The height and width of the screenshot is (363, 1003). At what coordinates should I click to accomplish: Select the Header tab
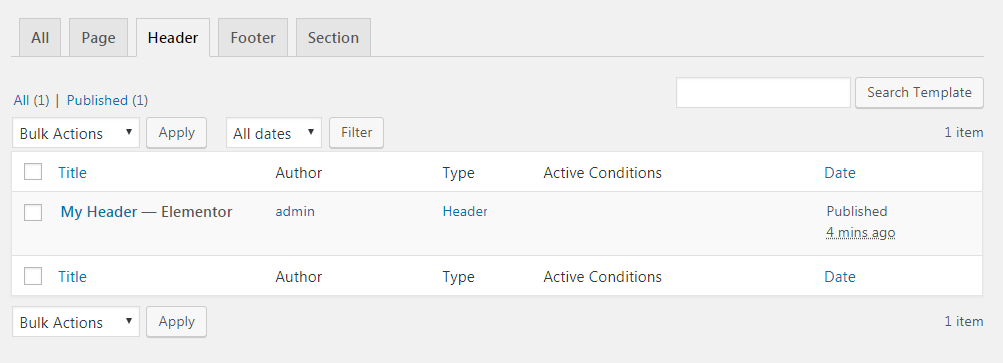click(173, 38)
